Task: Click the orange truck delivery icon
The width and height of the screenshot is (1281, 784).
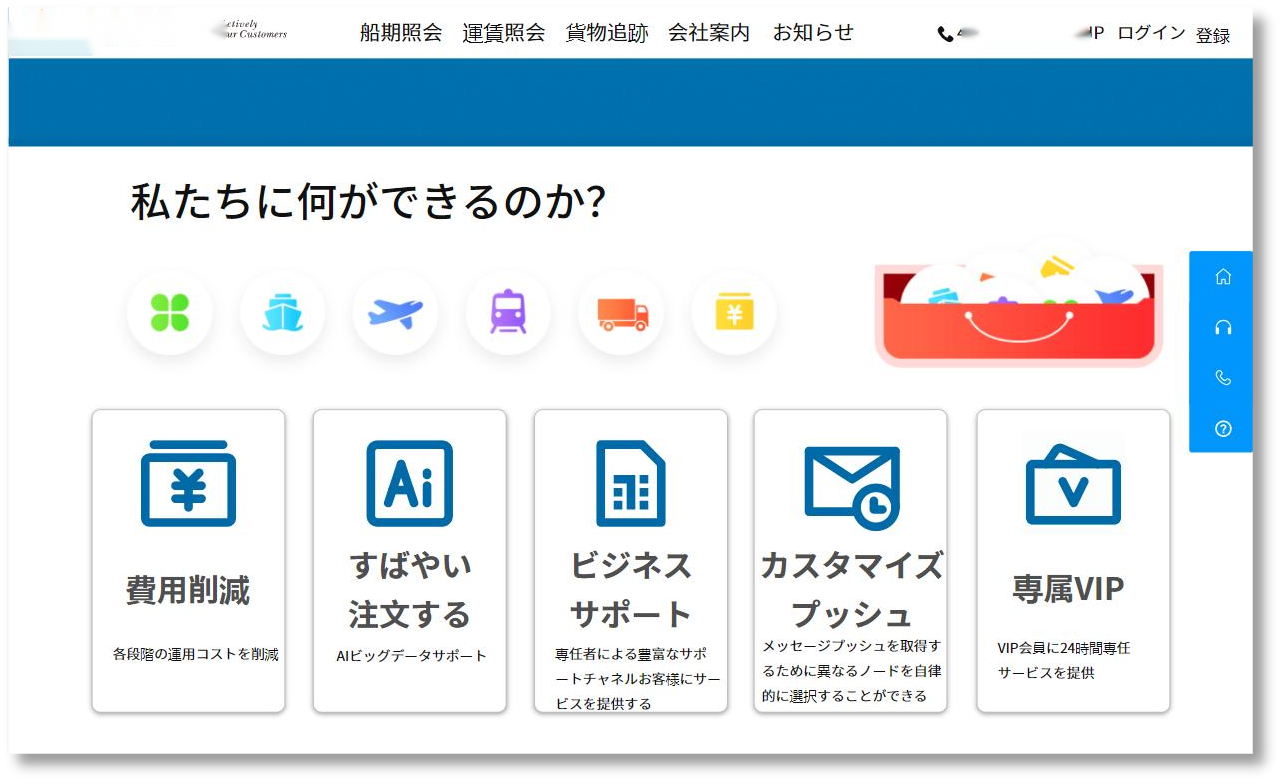Action: point(621,313)
